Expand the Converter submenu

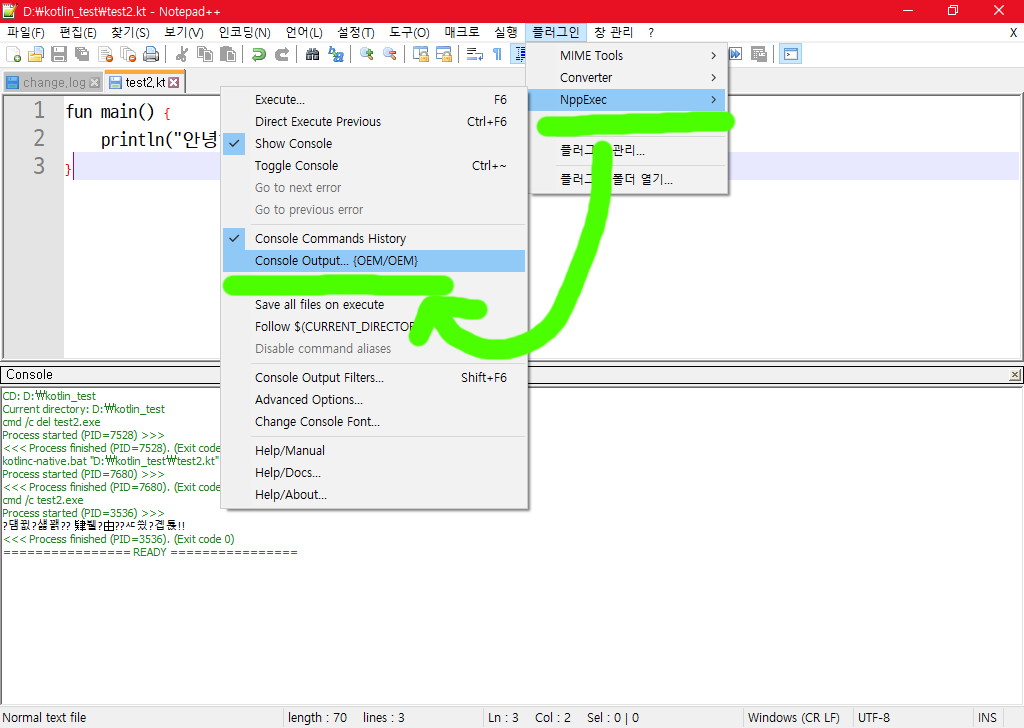[626, 78]
